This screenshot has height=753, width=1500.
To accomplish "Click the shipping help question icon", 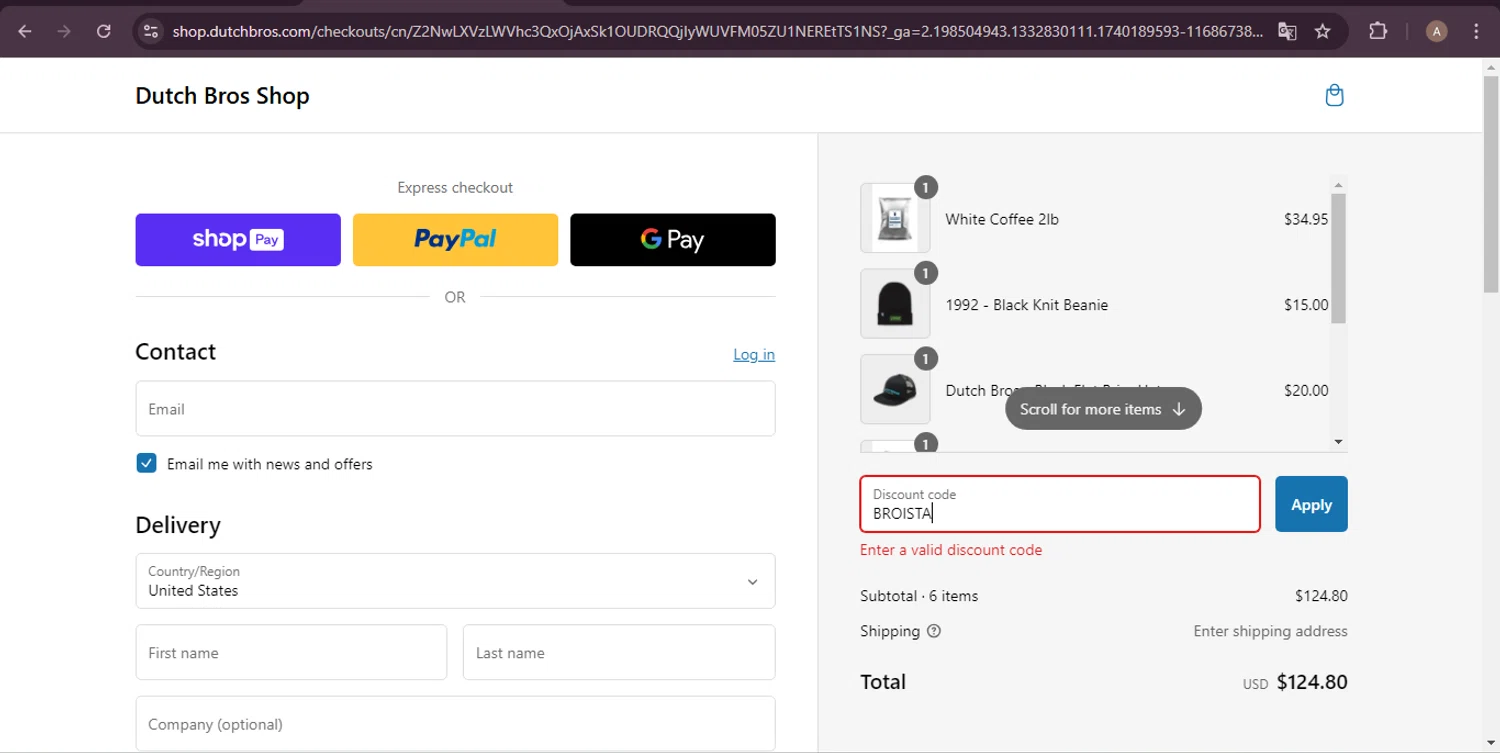I will click(934, 631).
